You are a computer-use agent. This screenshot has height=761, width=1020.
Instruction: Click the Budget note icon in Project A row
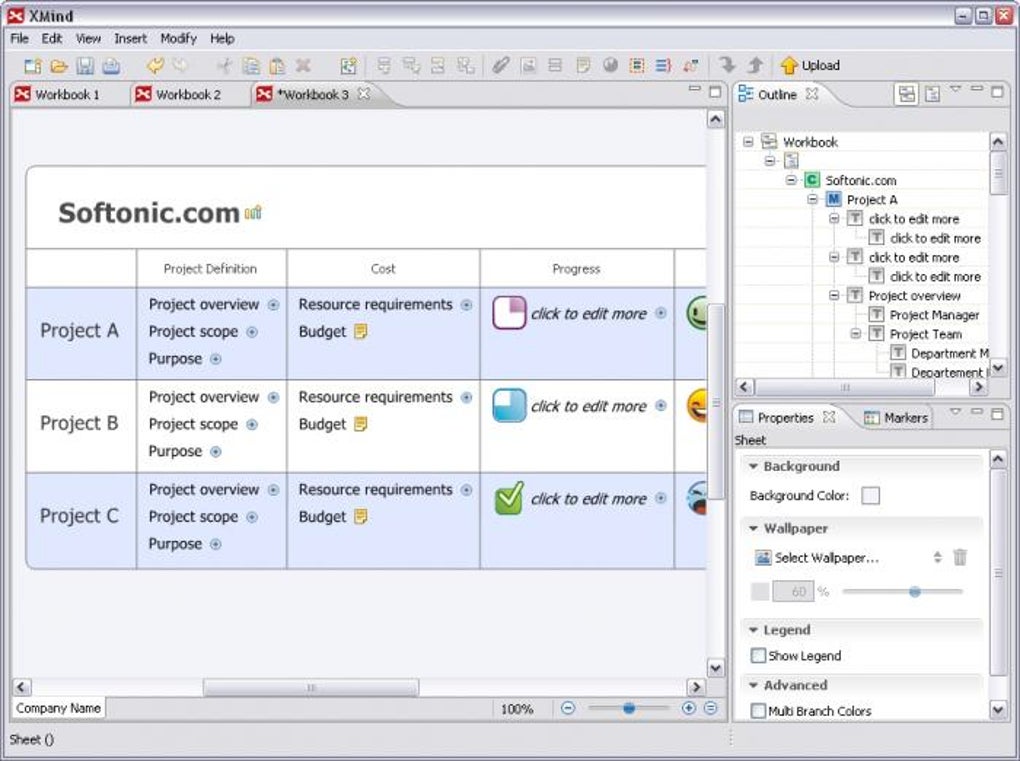[x=360, y=332]
